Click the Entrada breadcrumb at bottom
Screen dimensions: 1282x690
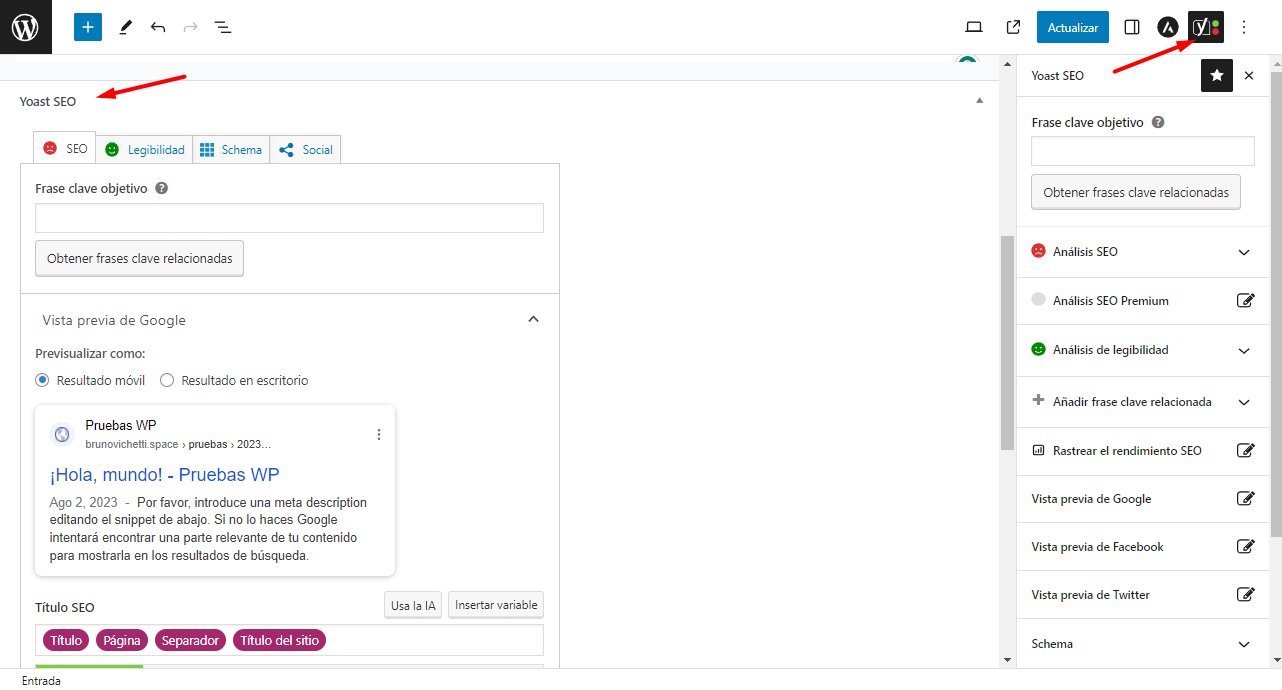point(41,680)
